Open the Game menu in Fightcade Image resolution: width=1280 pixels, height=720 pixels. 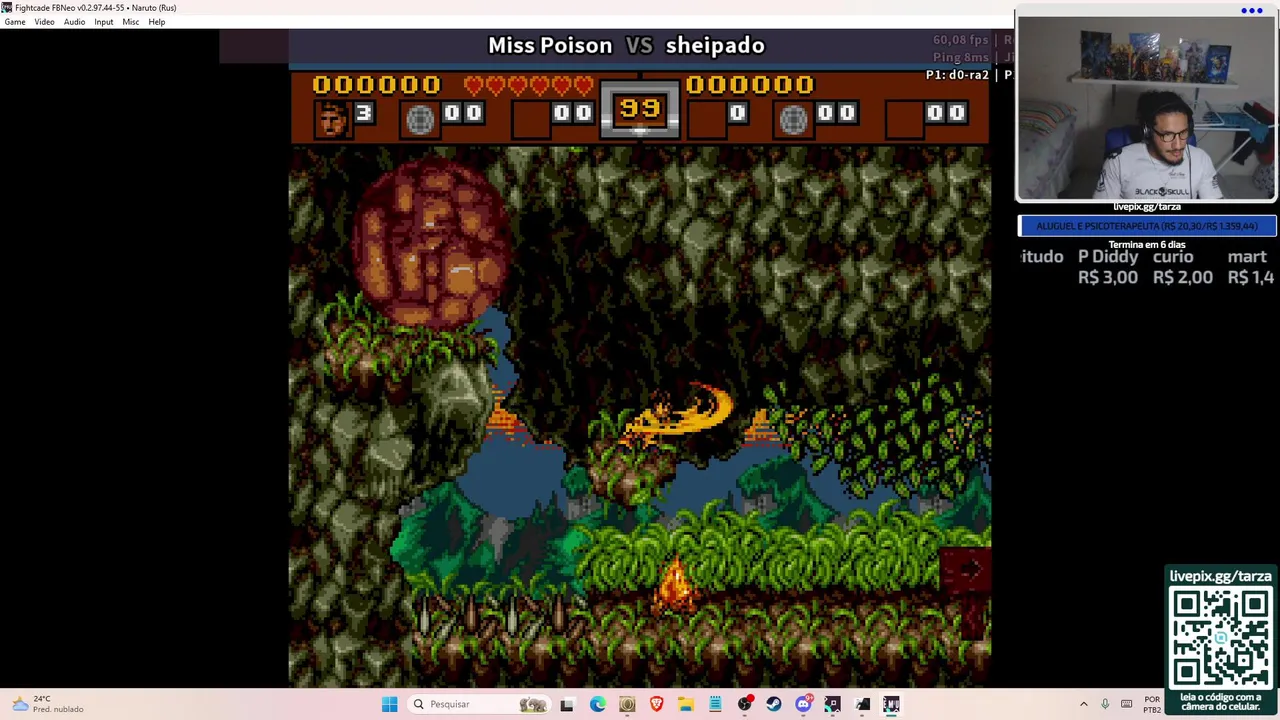pos(15,22)
